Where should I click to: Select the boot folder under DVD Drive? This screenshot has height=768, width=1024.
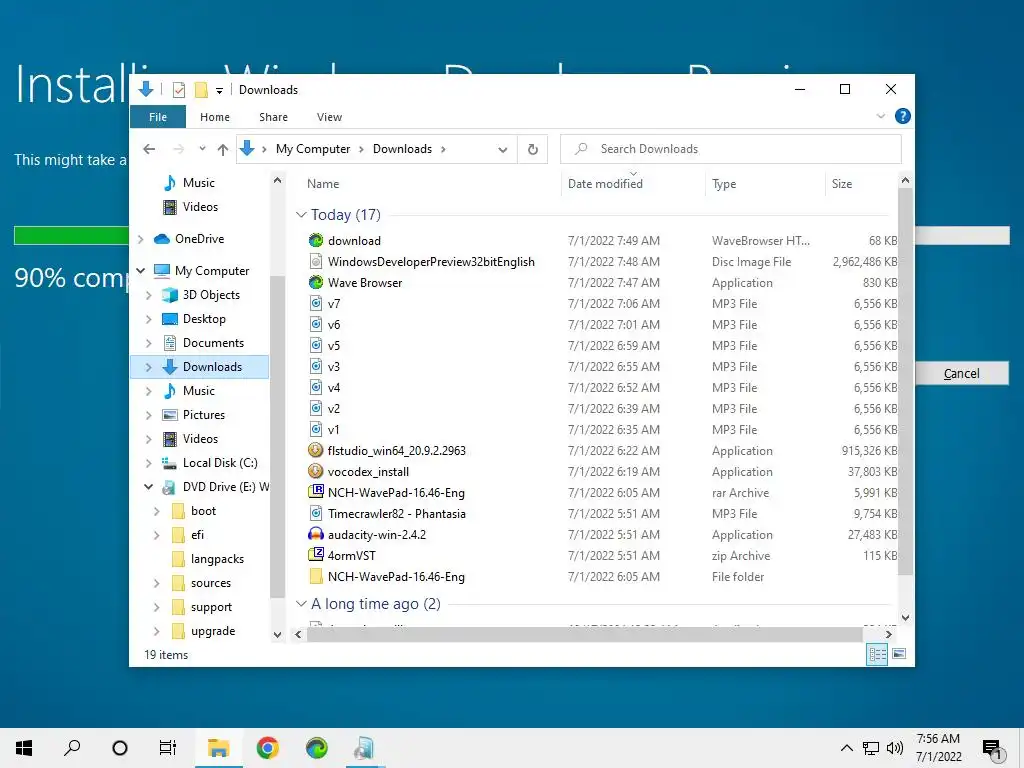point(203,511)
